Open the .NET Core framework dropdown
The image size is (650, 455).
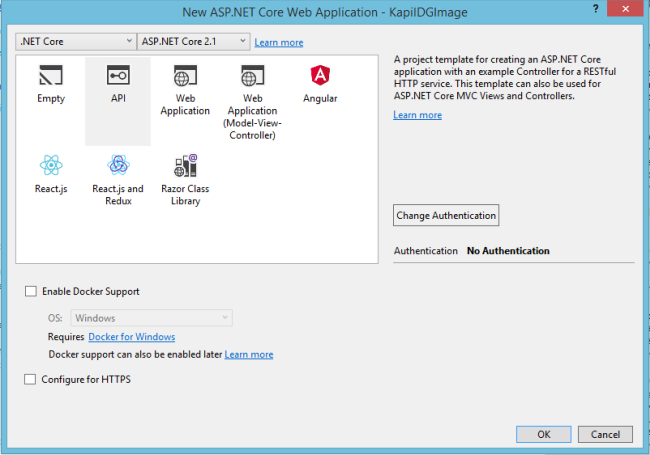(x=76, y=41)
